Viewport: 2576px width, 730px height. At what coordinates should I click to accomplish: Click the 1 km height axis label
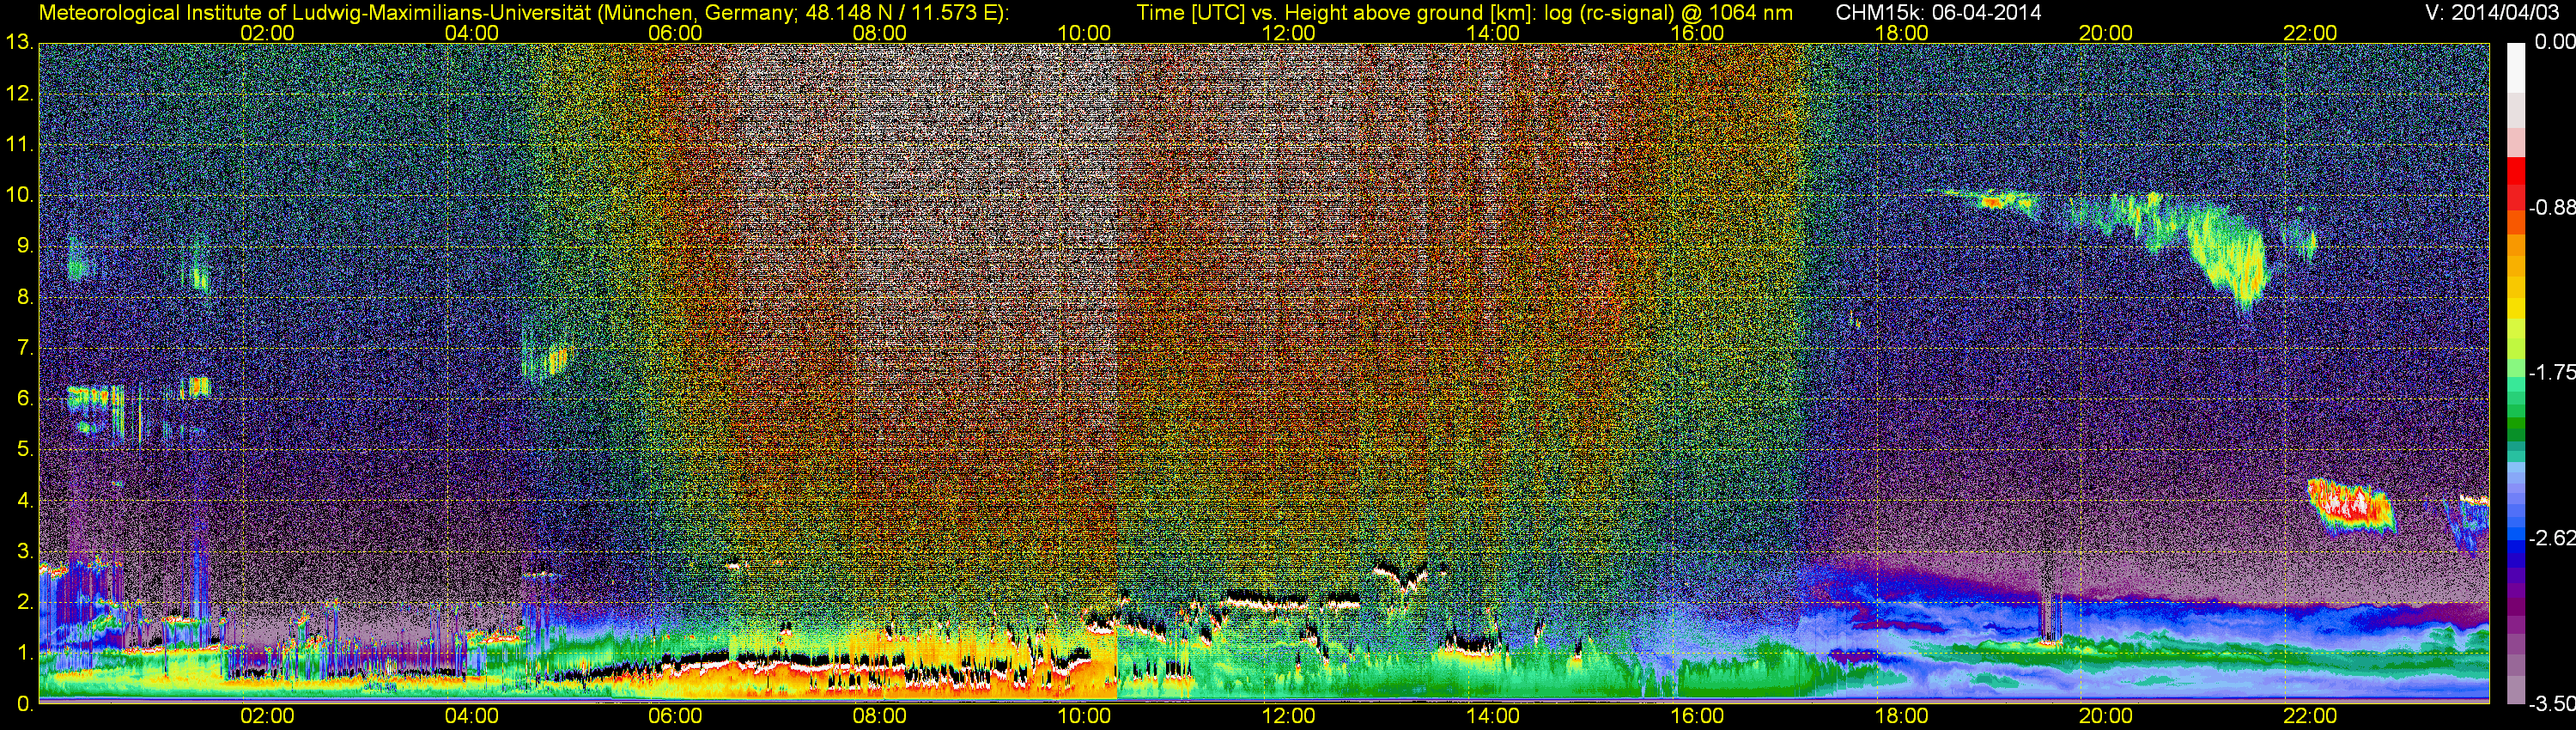click(x=24, y=654)
